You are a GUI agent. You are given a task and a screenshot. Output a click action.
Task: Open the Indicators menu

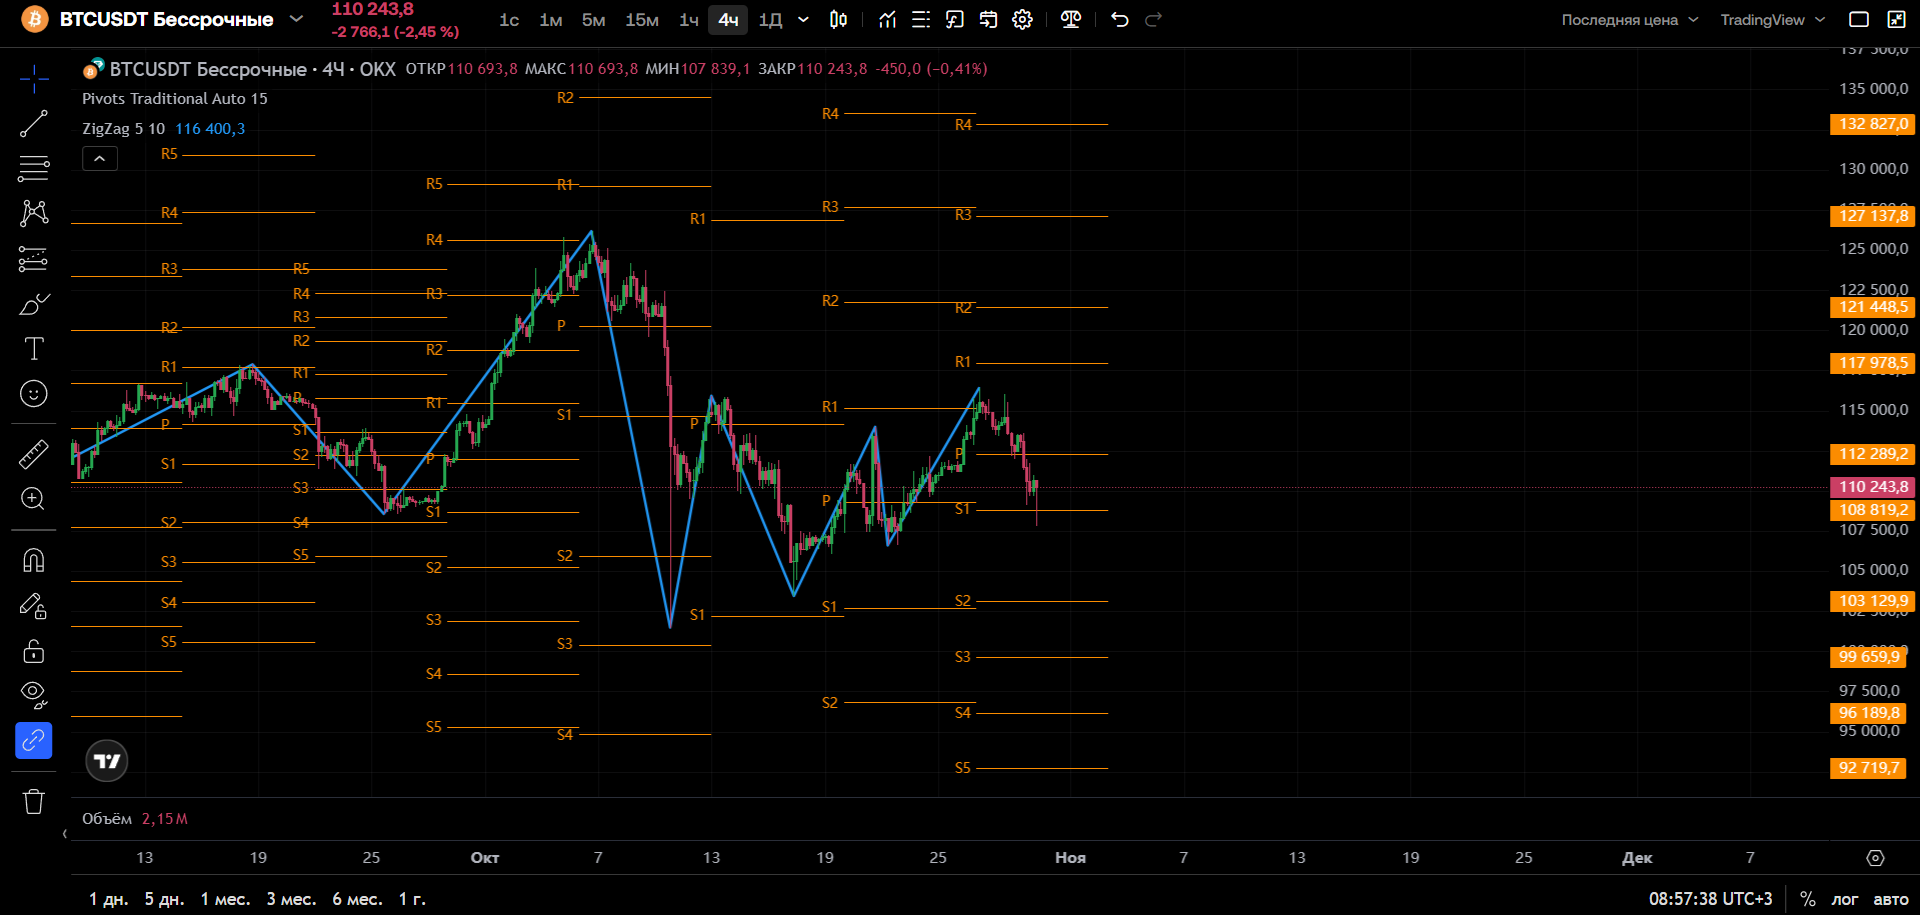click(x=887, y=20)
